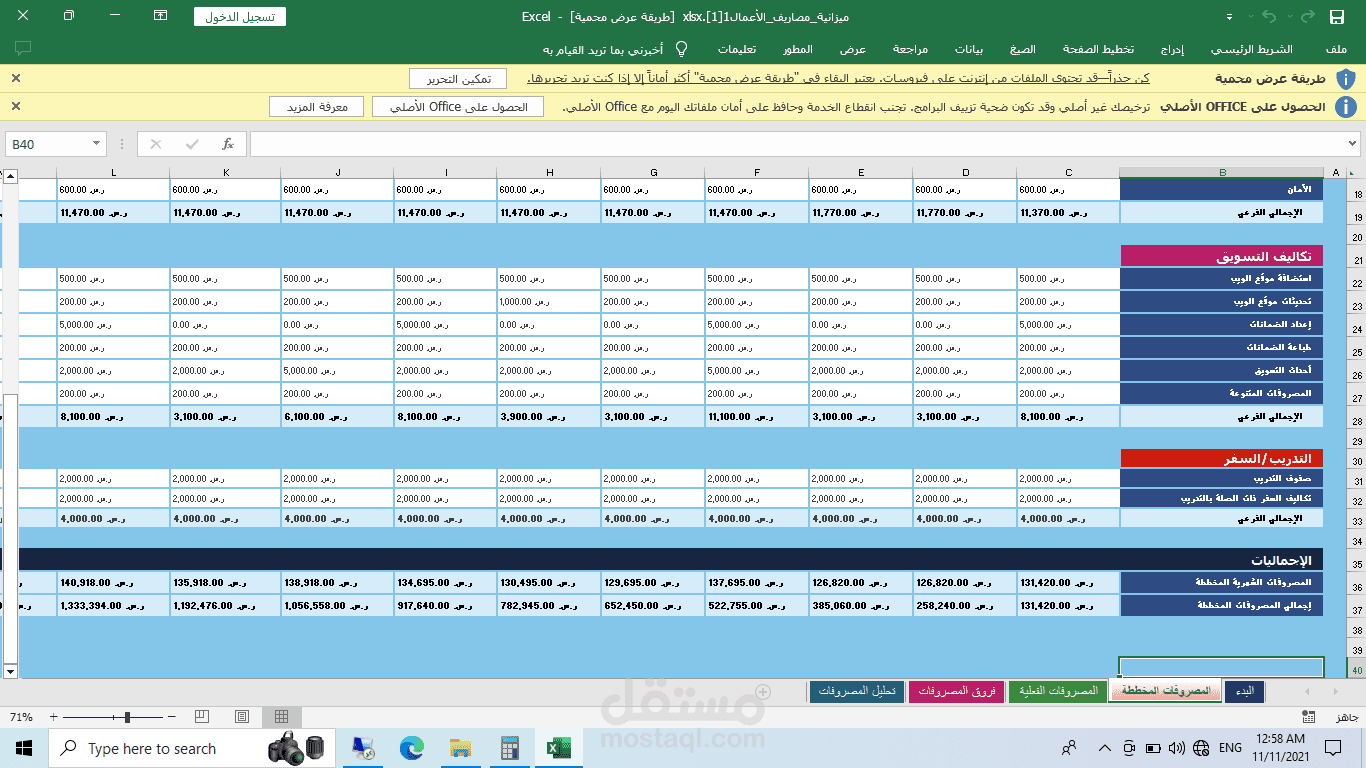Open the الشريط الرئيسي (Home) tab
The image size is (1366, 768).
pyautogui.click(x=1252, y=49)
